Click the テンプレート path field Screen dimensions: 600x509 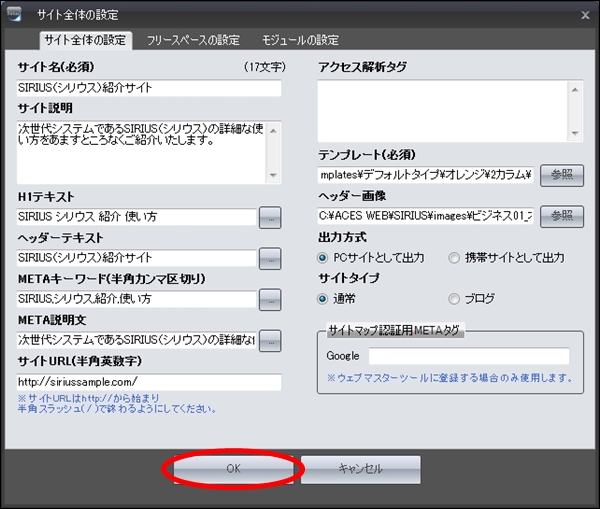(426, 175)
